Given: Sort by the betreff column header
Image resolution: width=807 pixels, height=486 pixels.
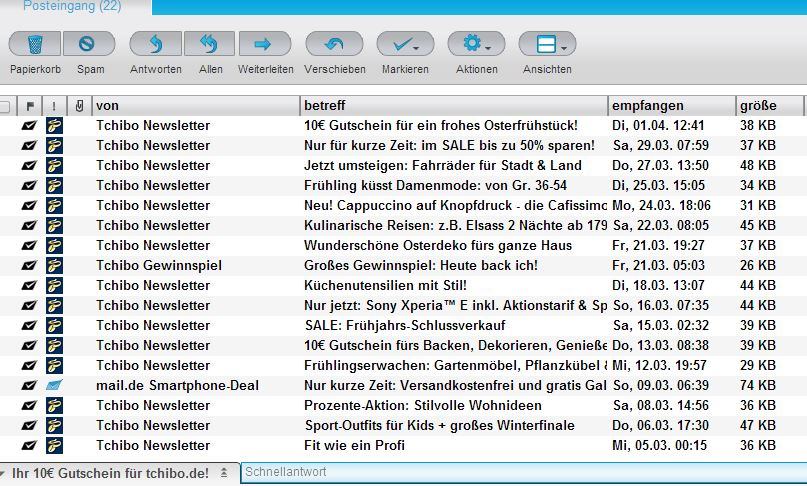Looking at the screenshot, I should pos(454,106).
